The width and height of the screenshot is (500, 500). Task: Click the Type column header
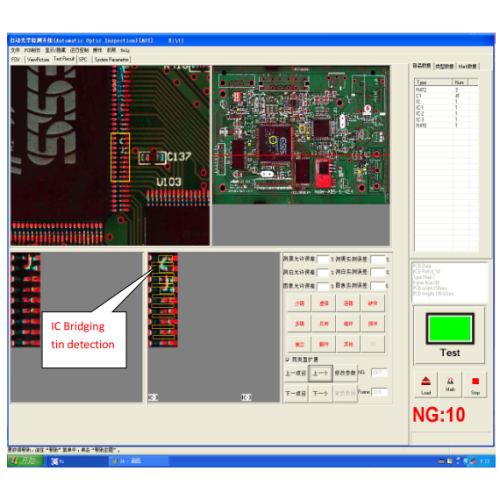pos(434,82)
